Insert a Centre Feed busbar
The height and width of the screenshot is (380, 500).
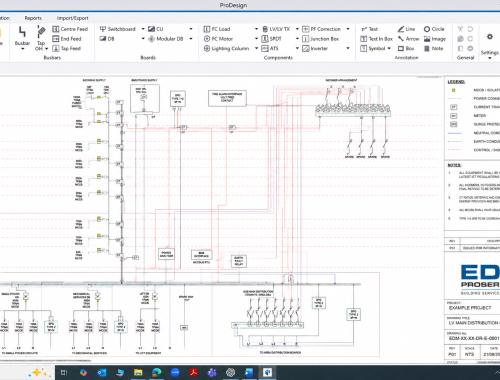tap(70, 29)
